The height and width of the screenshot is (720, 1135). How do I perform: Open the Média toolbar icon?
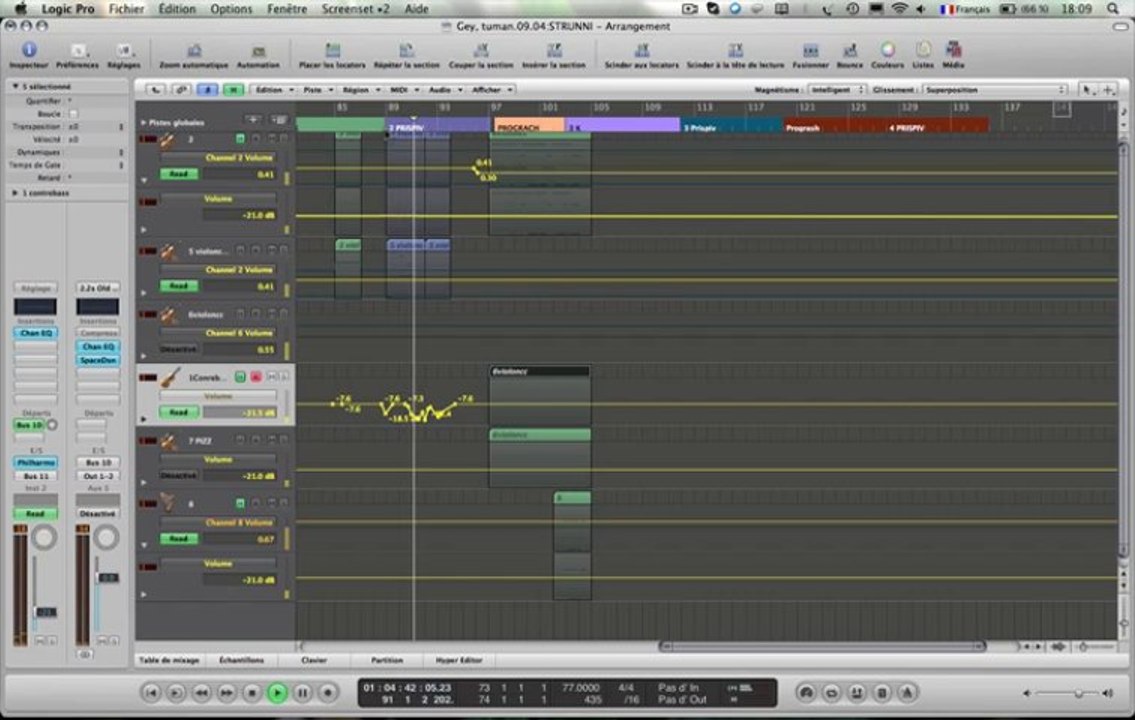tap(953, 50)
